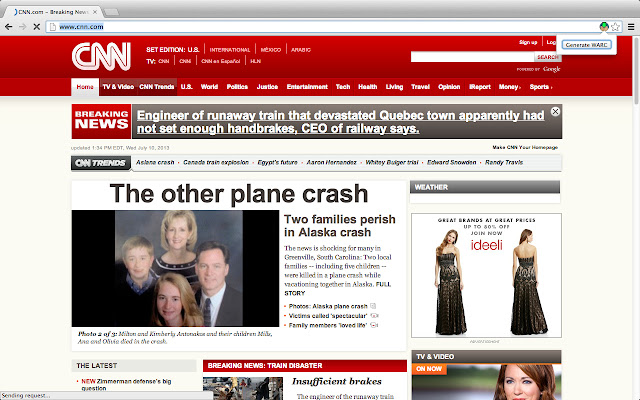Click the family photo of crash victims
This screenshot has width=640, height=400.
(x=176, y=268)
